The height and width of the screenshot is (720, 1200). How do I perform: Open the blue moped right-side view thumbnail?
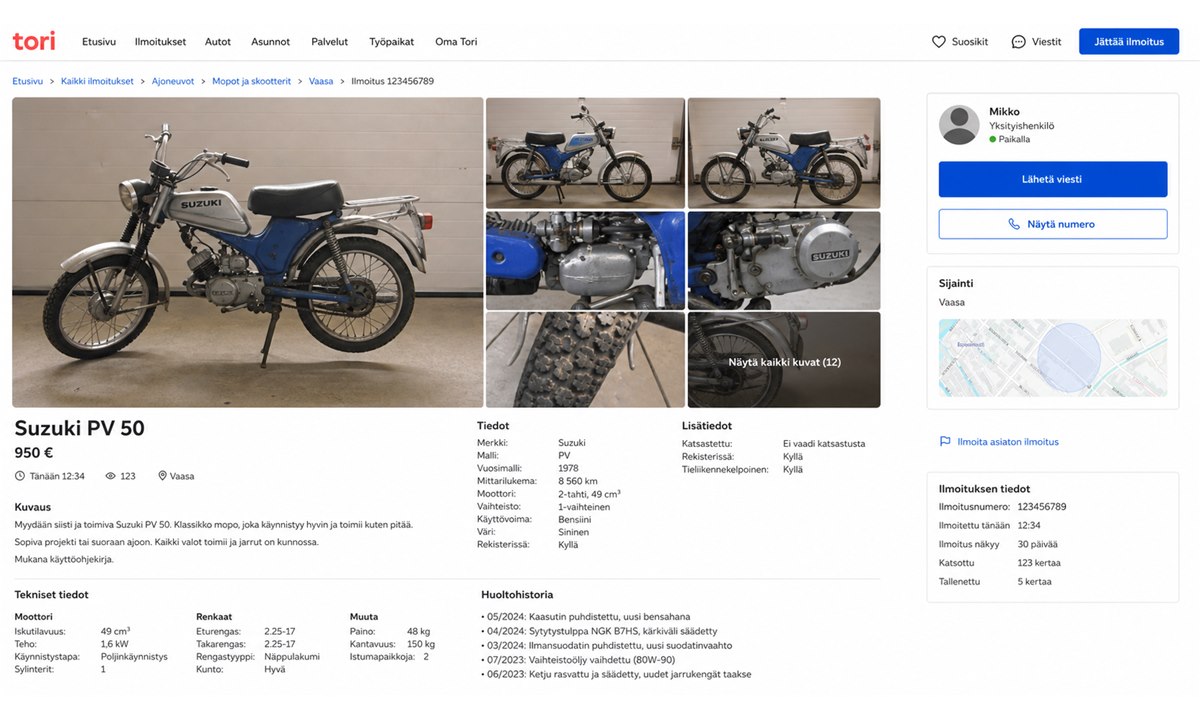click(585, 152)
